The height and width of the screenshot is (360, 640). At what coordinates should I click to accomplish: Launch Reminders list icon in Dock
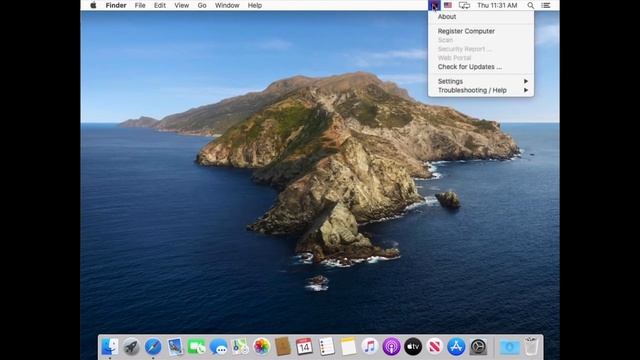327,347
